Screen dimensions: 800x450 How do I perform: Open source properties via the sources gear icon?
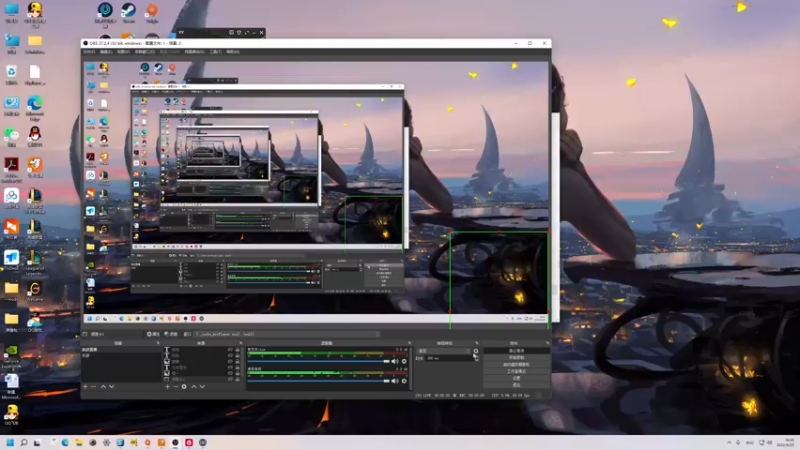pyautogui.click(x=184, y=387)
